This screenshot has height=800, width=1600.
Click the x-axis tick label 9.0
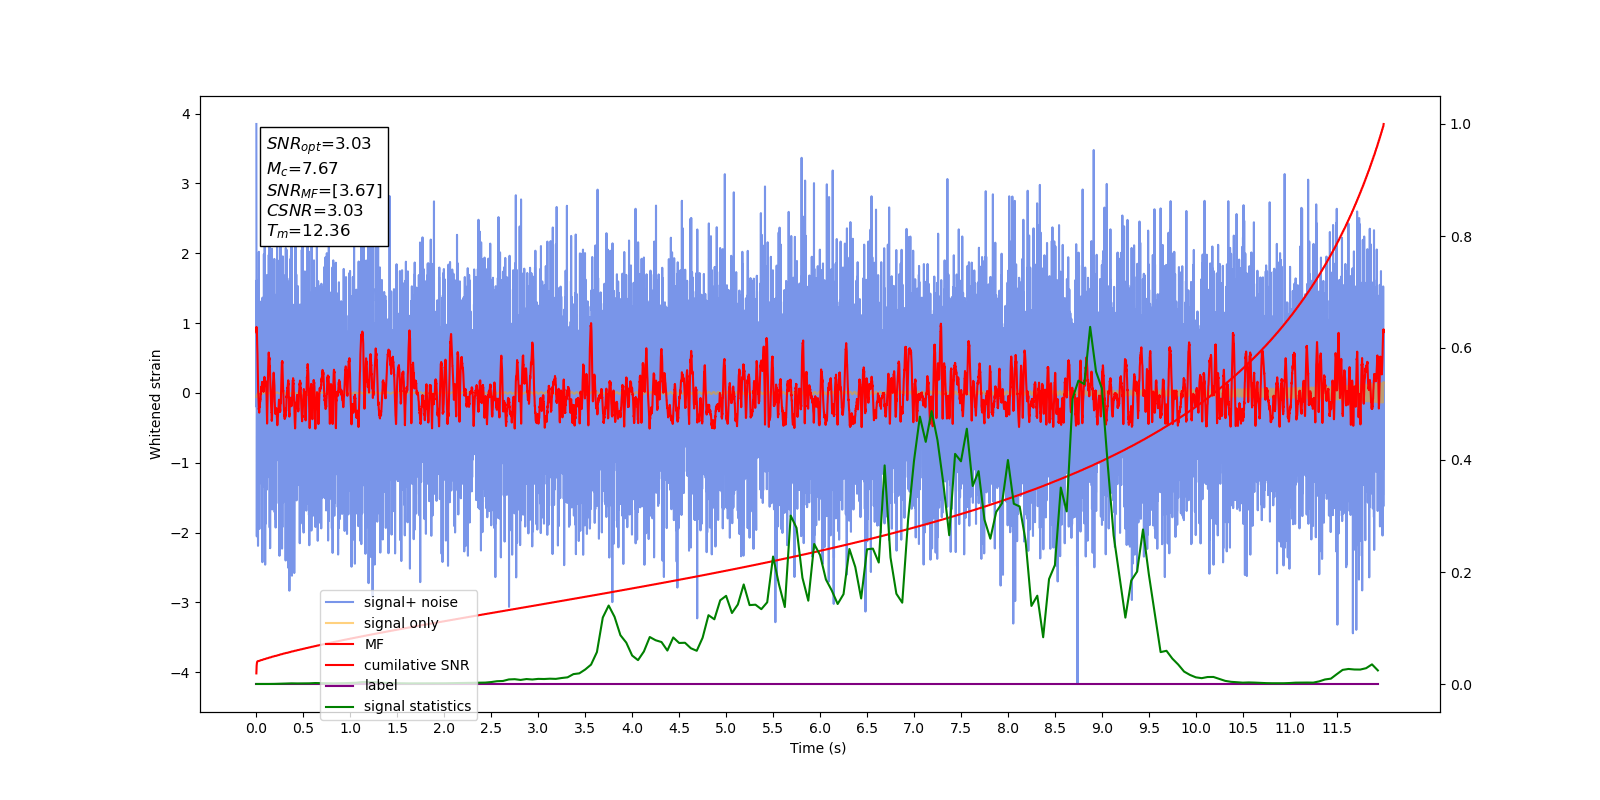[1102, 728]
